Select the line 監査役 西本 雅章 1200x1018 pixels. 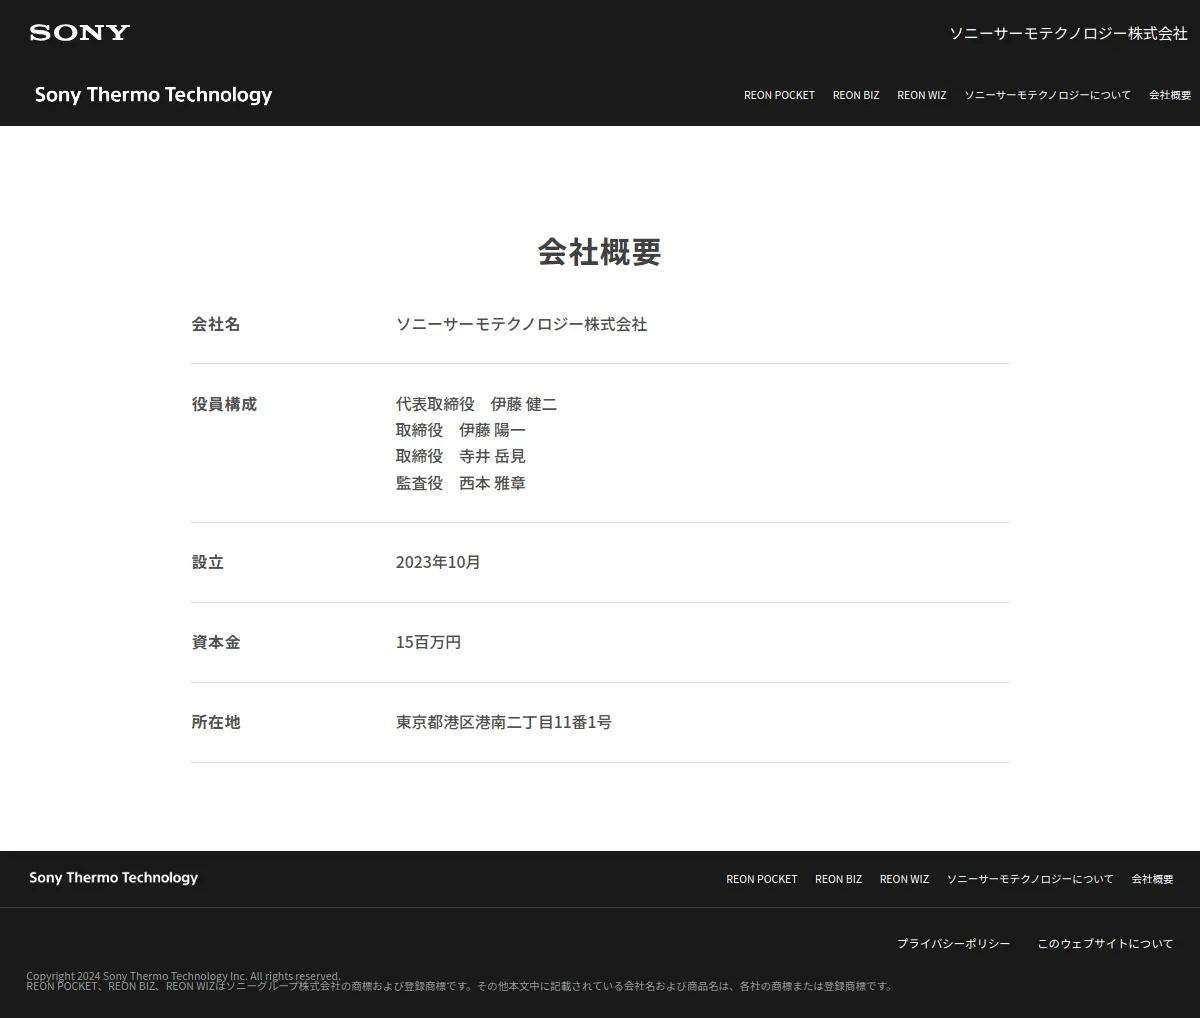[460, 483]
